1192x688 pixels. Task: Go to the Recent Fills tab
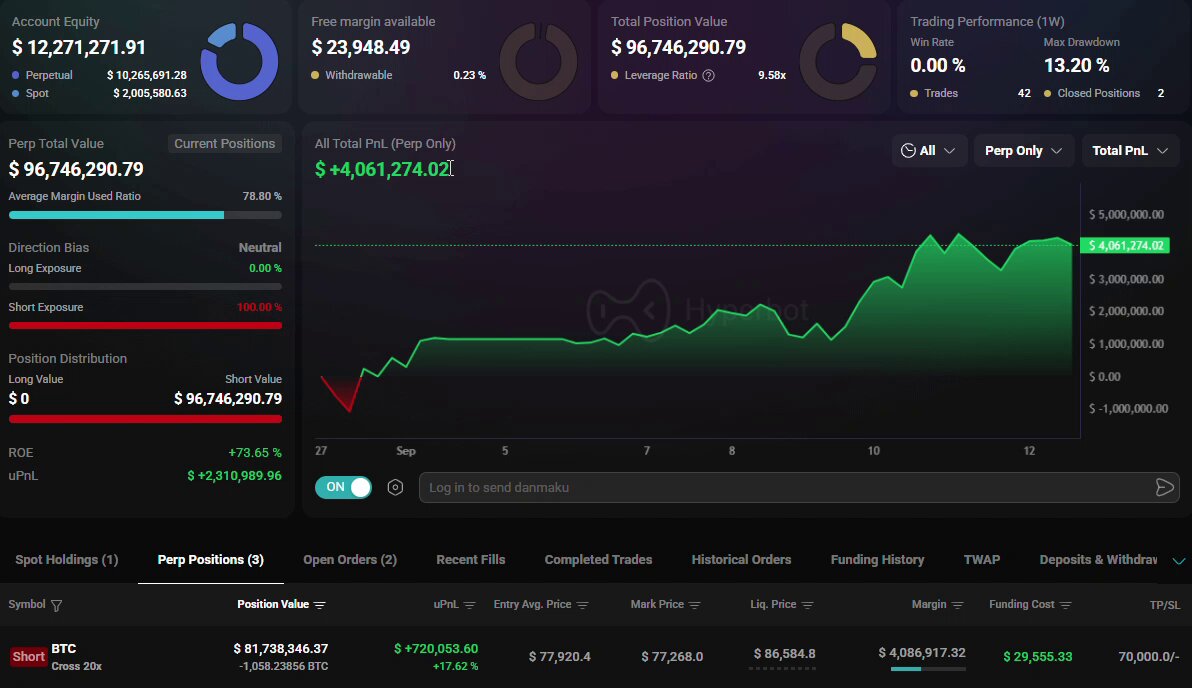[471, 560]
